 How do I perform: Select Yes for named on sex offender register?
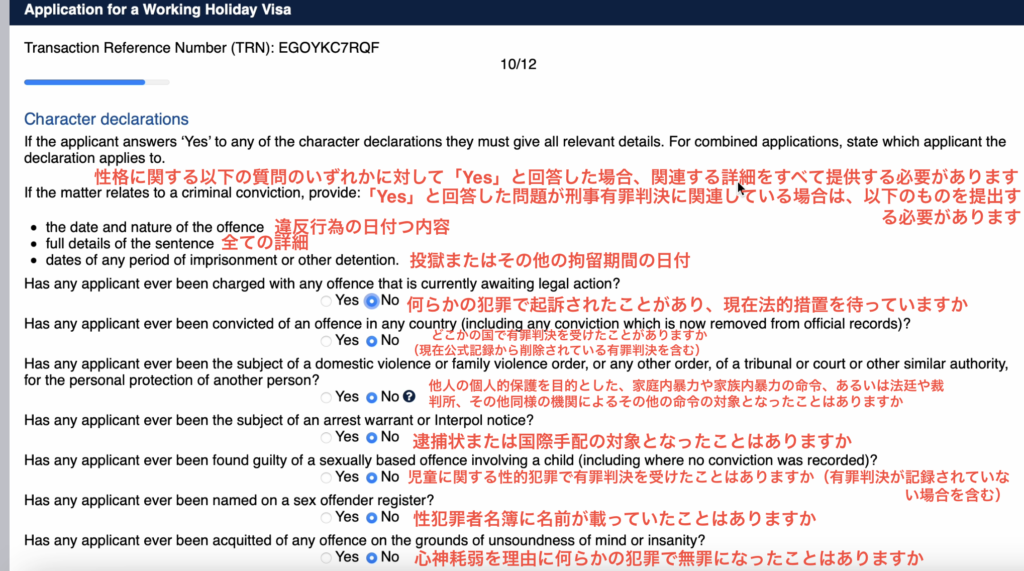click(326, 517)
